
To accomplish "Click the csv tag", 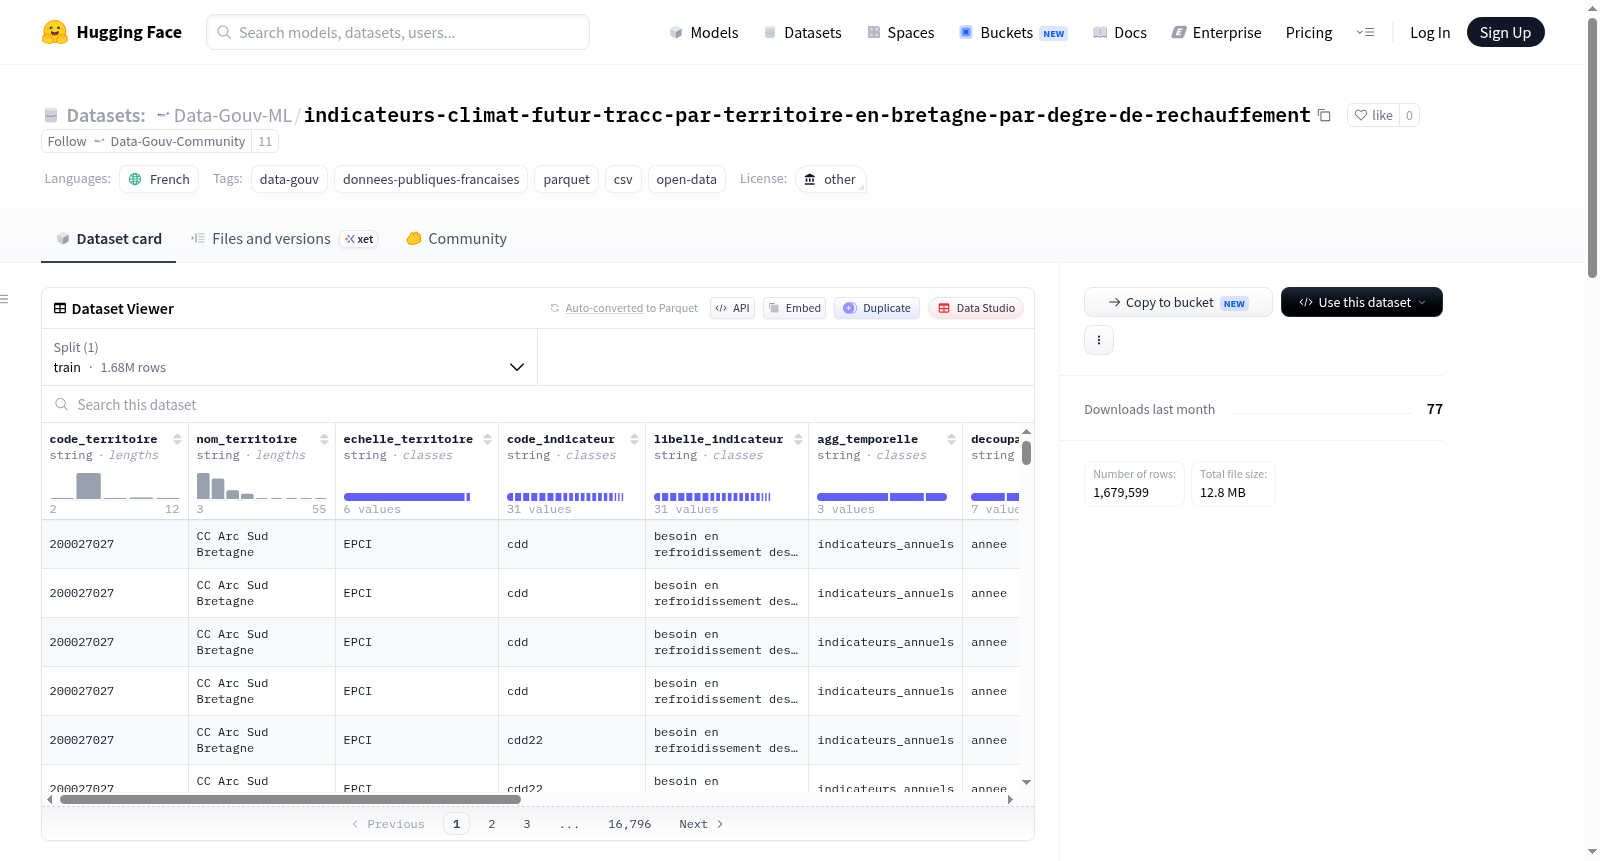I will 623,179.
